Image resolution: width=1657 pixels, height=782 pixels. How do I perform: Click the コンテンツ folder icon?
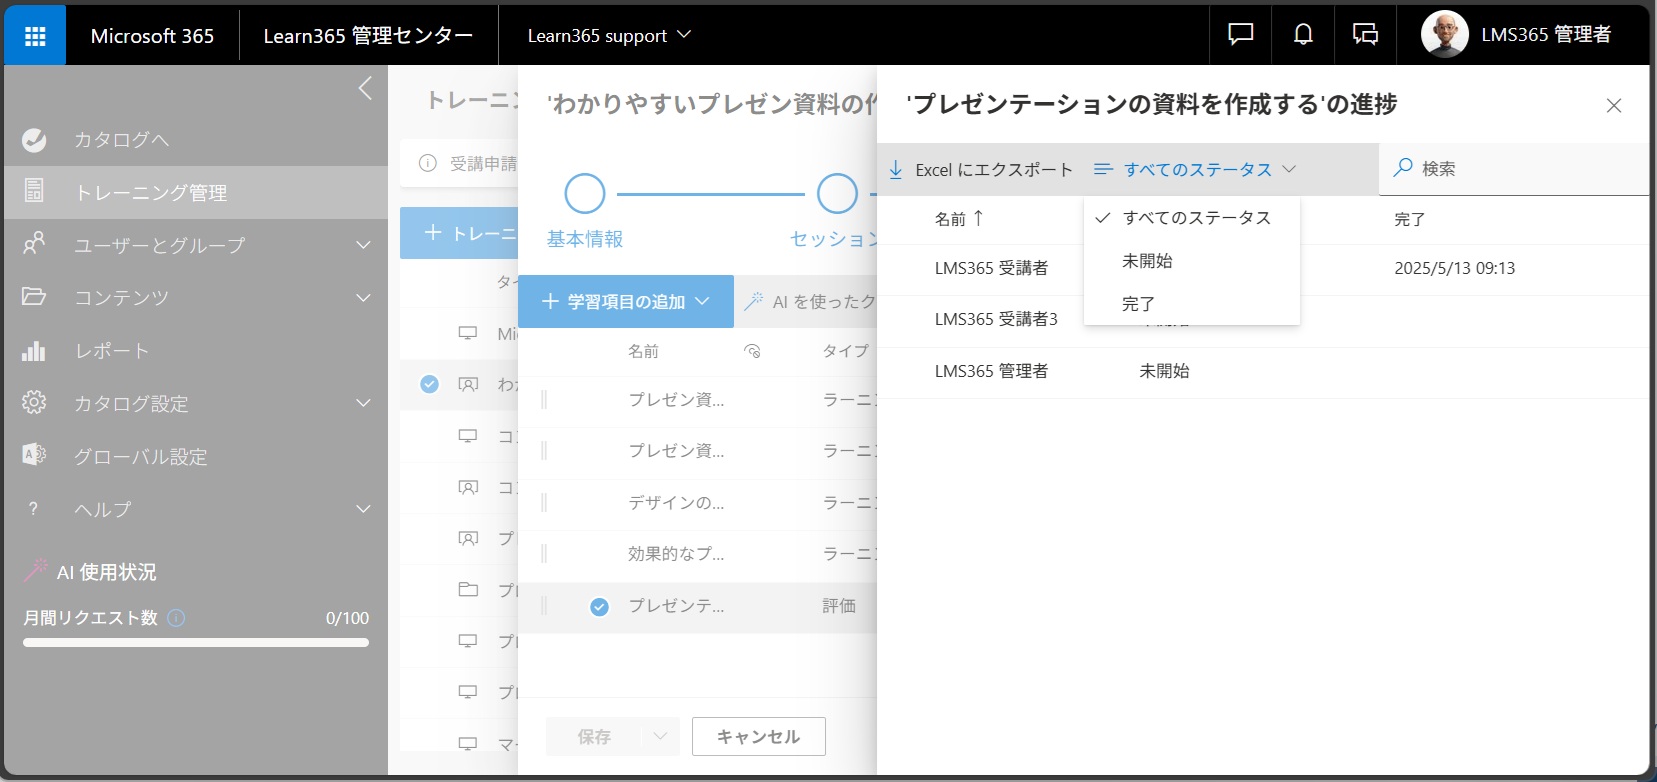(x=34, y=297)
